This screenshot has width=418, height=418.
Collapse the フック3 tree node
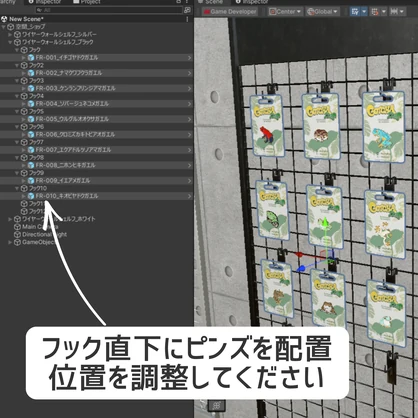17,81
